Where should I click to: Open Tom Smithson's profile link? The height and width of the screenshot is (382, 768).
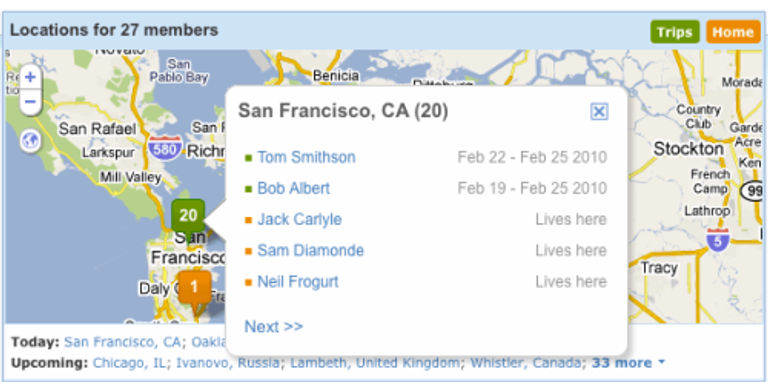tap(307, 157)
